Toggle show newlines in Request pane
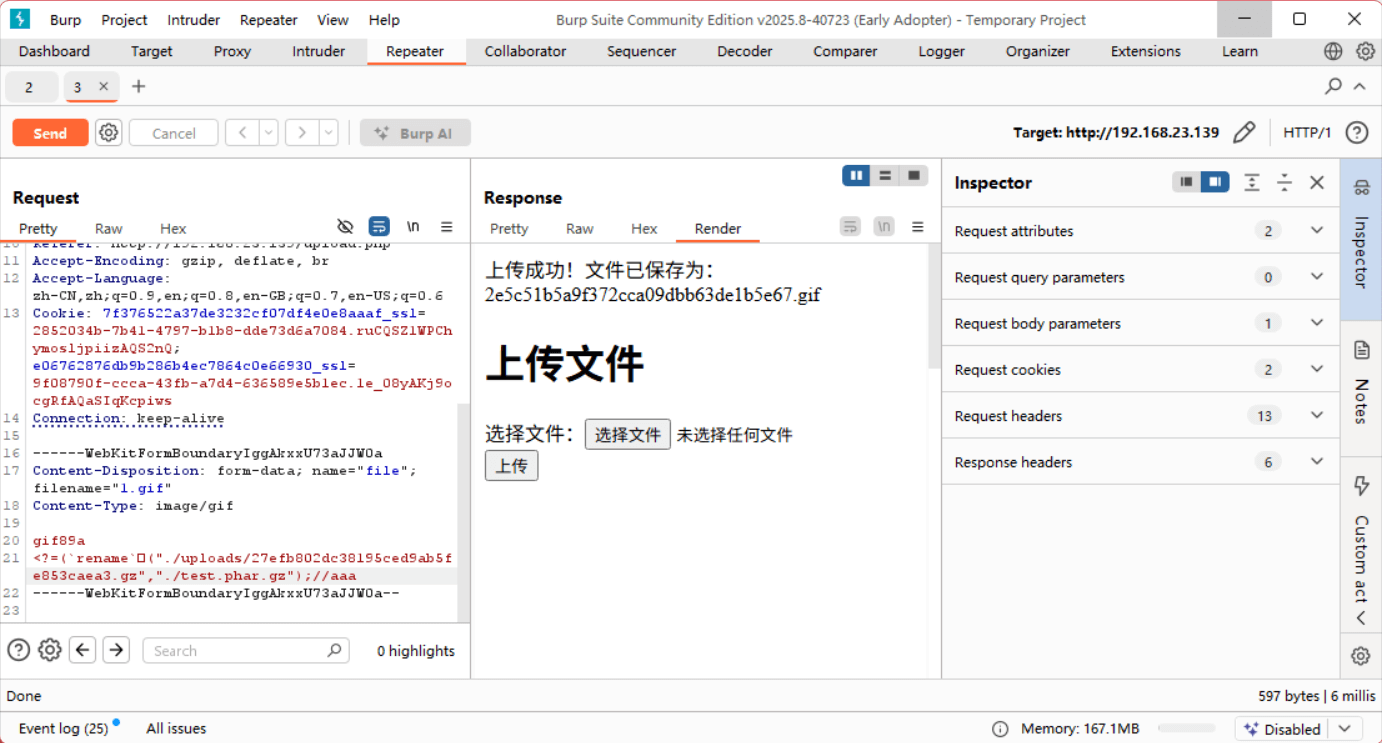This screenshot has height=743, width=1382. pos(413,226)
